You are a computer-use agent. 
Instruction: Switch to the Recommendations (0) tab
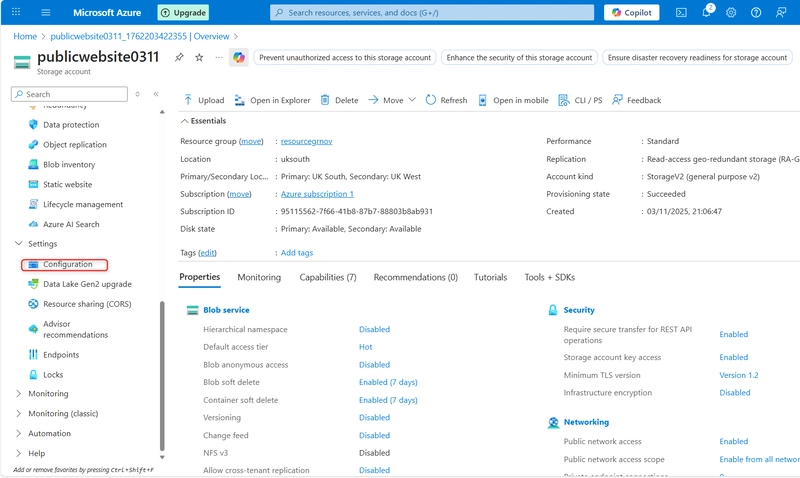(415, 277)
